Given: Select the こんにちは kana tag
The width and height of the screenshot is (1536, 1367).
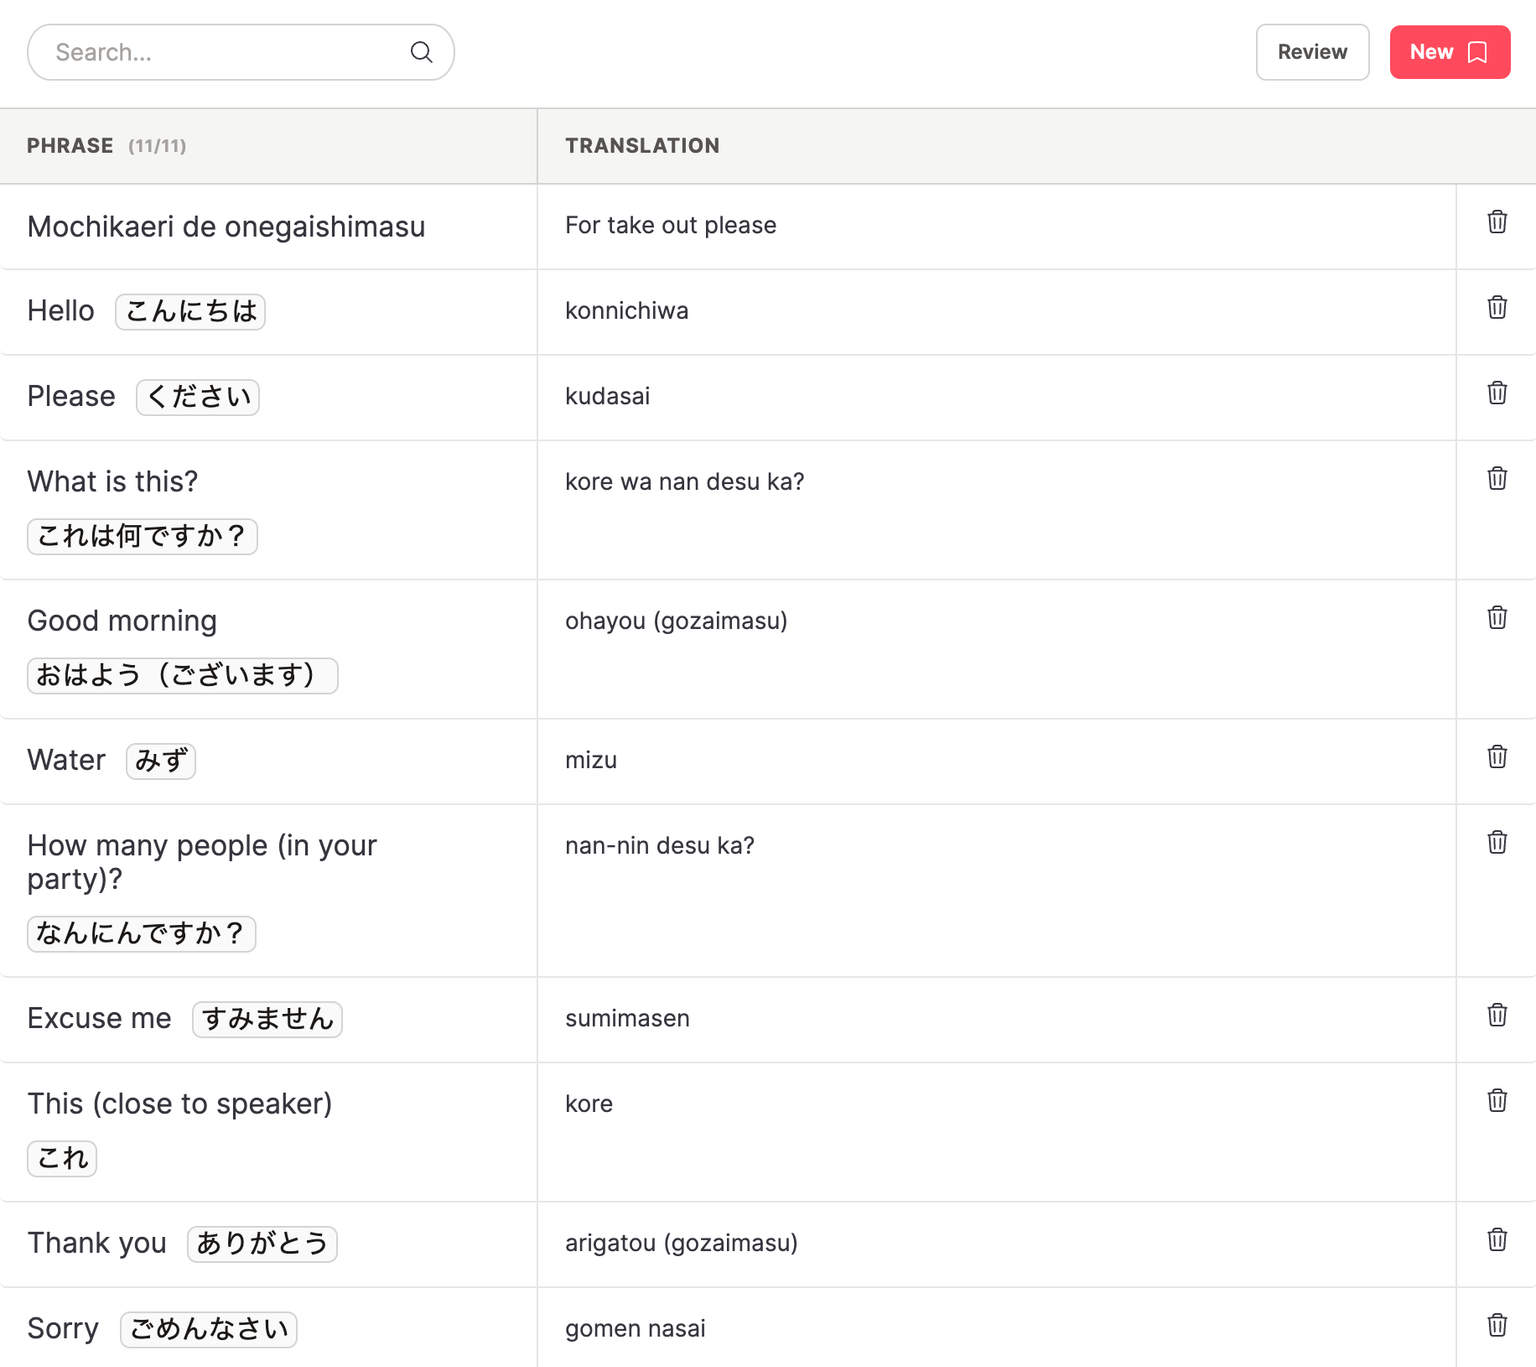Looking at the screenshot, I should click(x=190, y=311).
